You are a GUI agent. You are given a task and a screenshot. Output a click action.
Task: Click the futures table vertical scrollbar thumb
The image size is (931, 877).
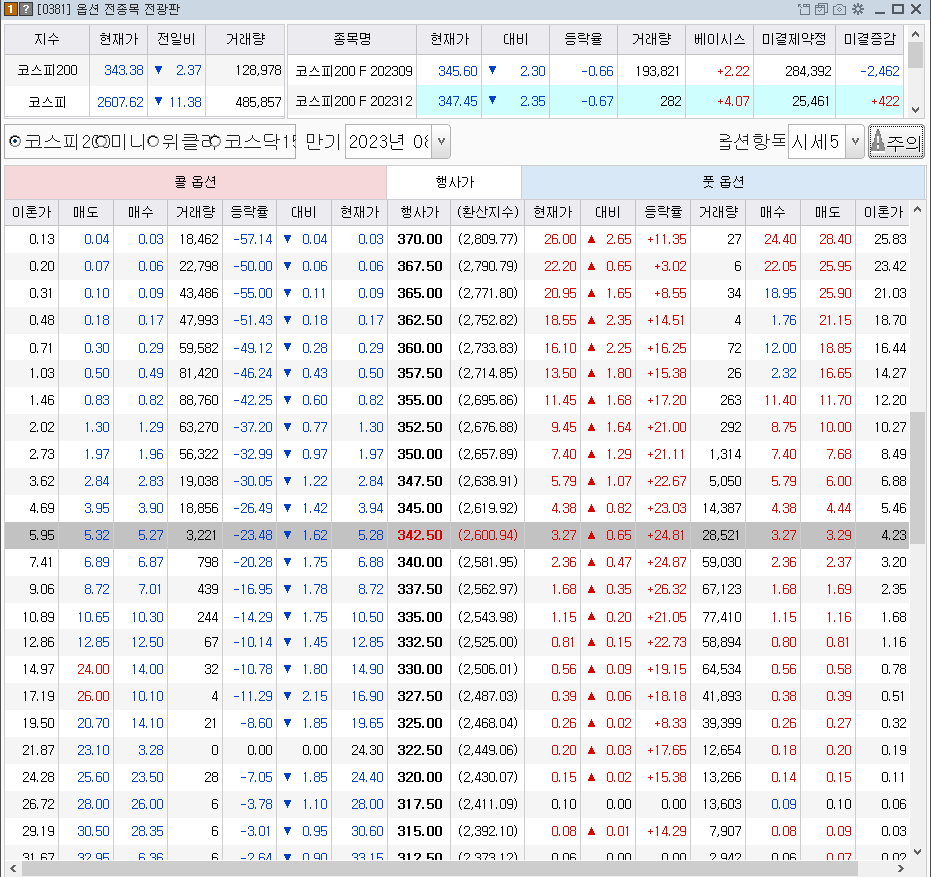pos(915,55)
